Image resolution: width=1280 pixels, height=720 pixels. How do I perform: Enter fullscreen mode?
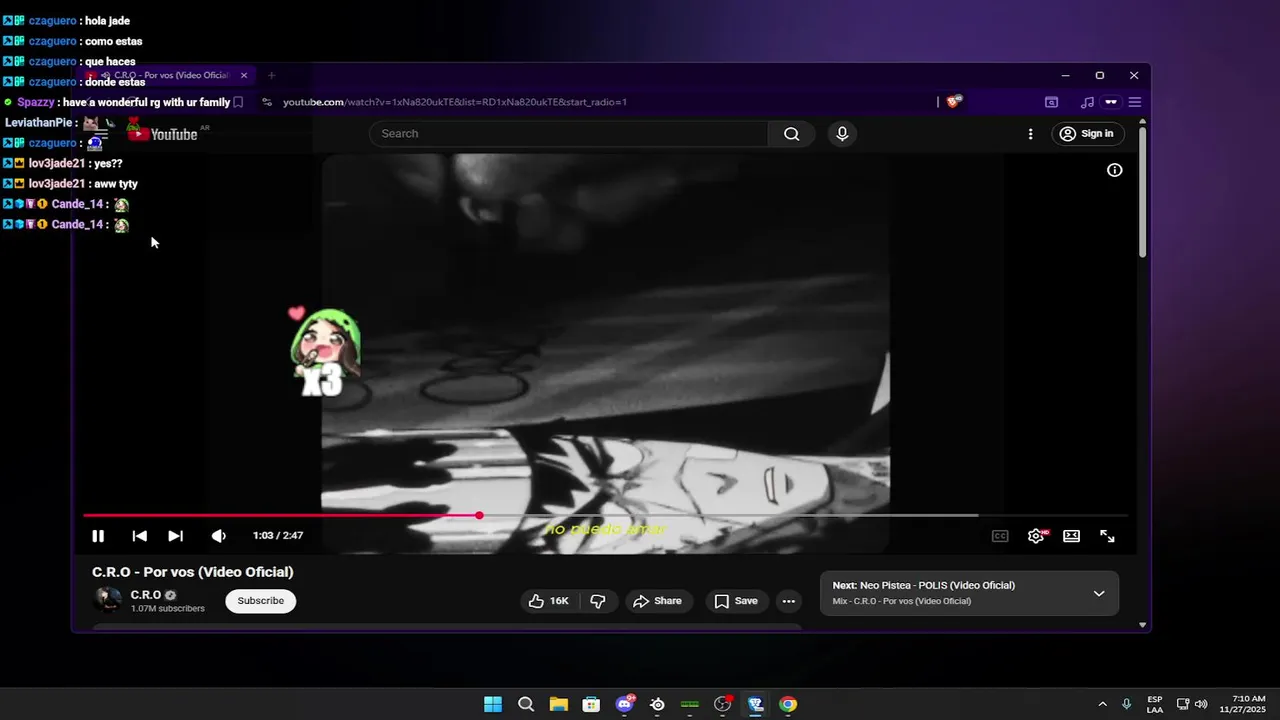[x=1107, y=536]
